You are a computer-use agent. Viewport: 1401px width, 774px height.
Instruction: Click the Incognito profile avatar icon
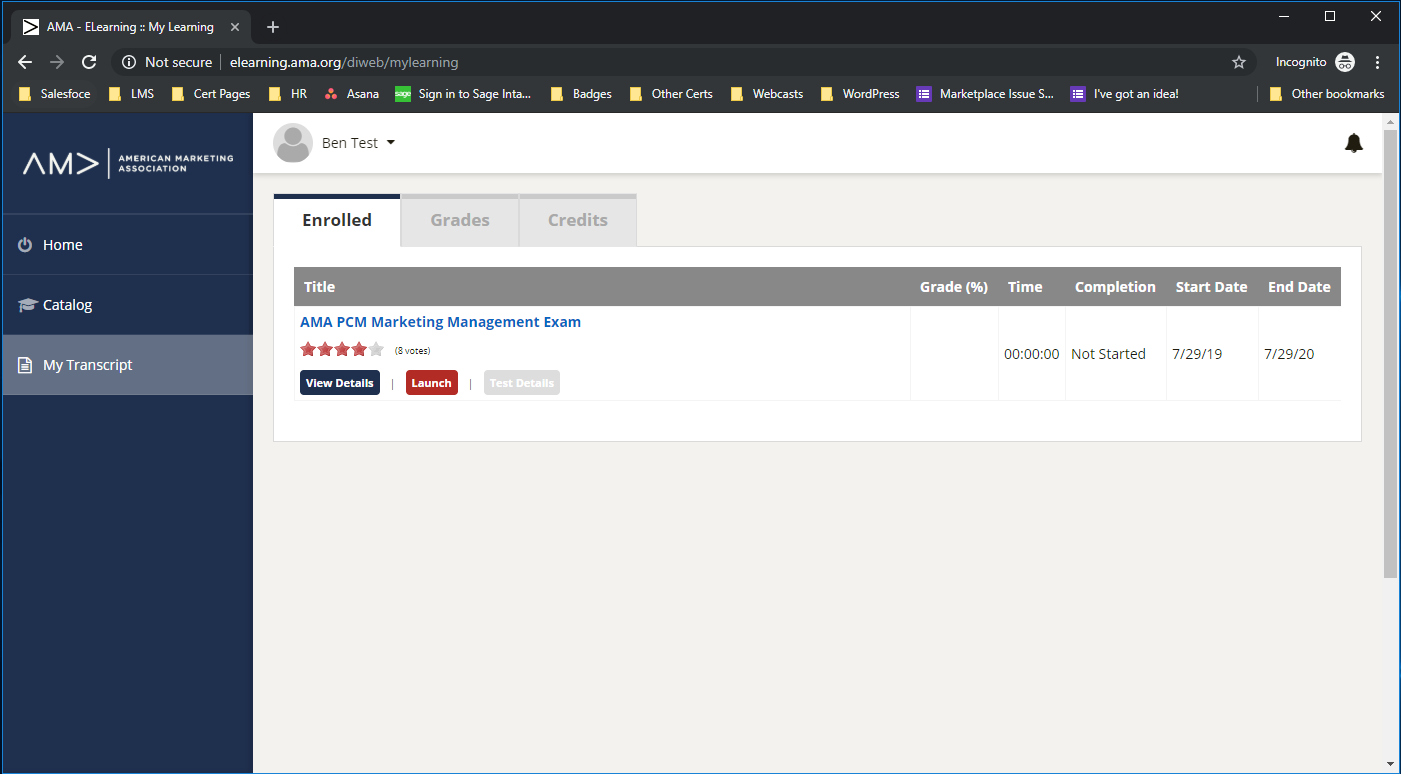(1344, 62)
